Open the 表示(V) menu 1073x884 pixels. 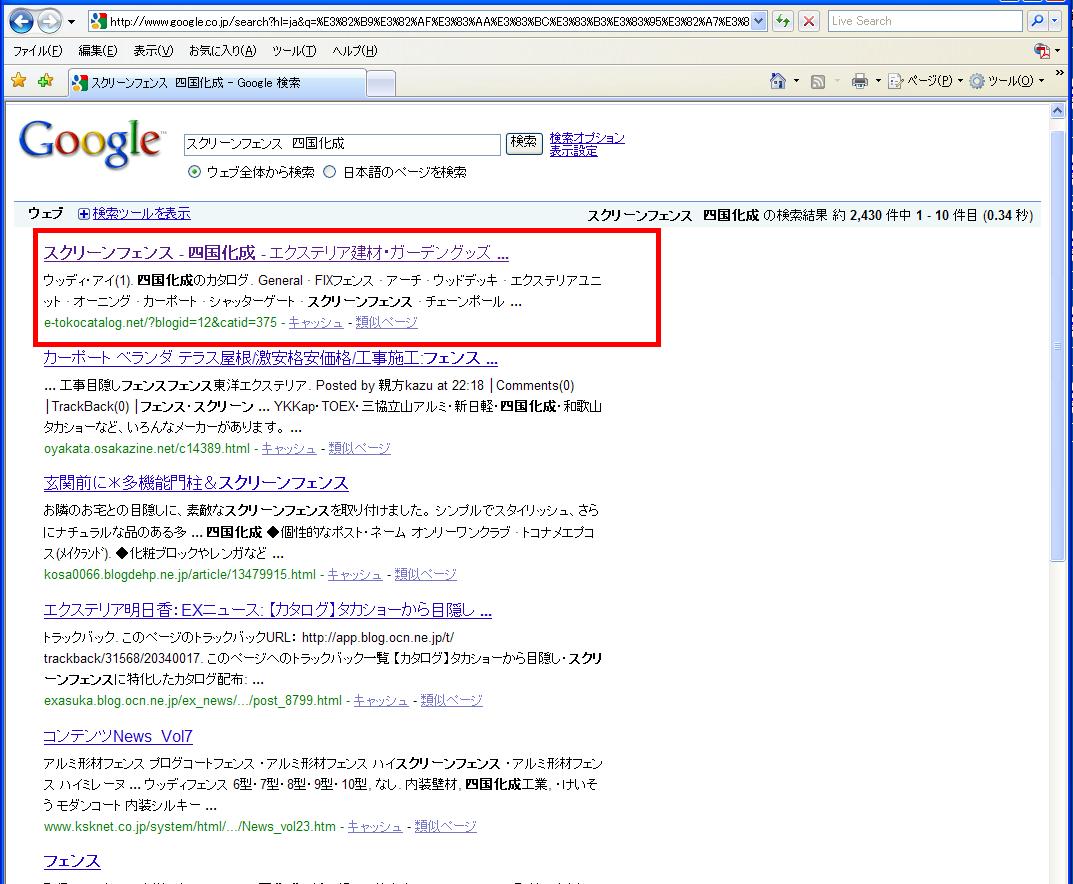coord(153,51)
